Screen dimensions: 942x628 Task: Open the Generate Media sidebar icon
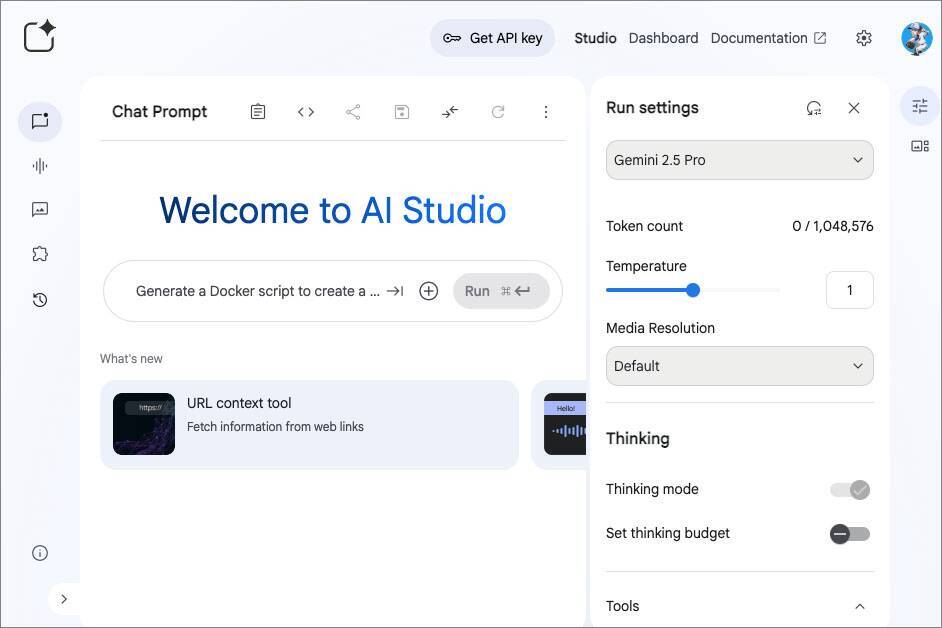click(40, 210)
